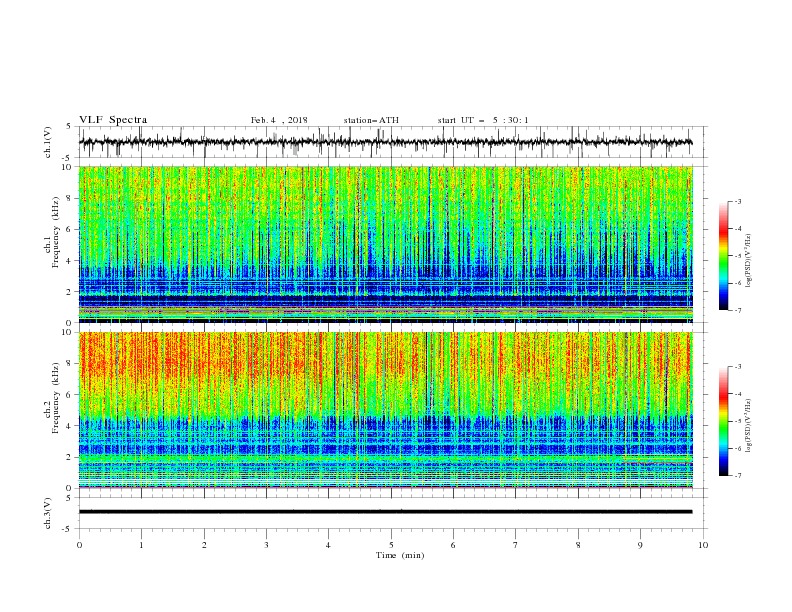The width and height of the screenshot is (792, 612).
Task: Click the 'ch.3(V)' axis label
Action: (48, 513)
